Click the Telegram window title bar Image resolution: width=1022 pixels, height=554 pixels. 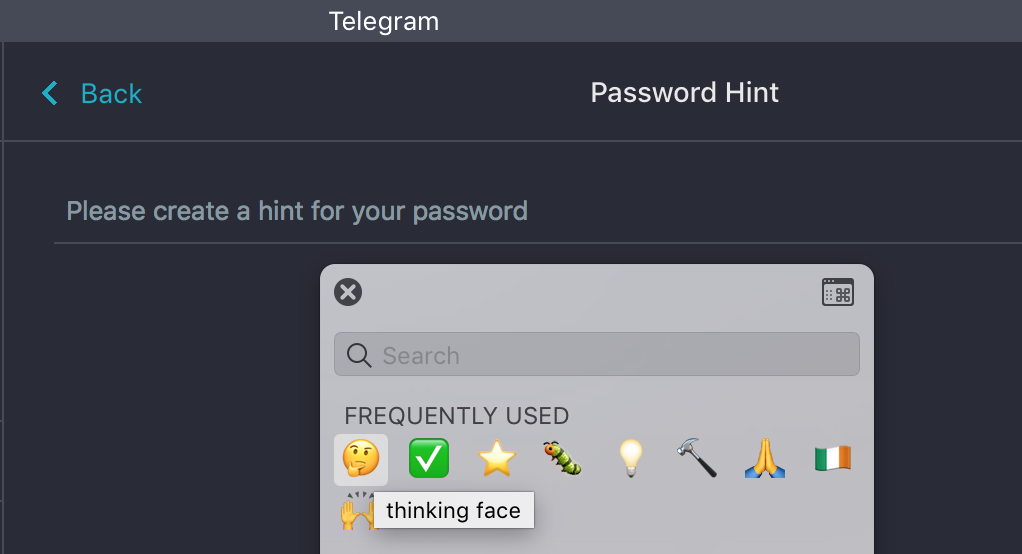pyautogui.click(x=384, y=21)
